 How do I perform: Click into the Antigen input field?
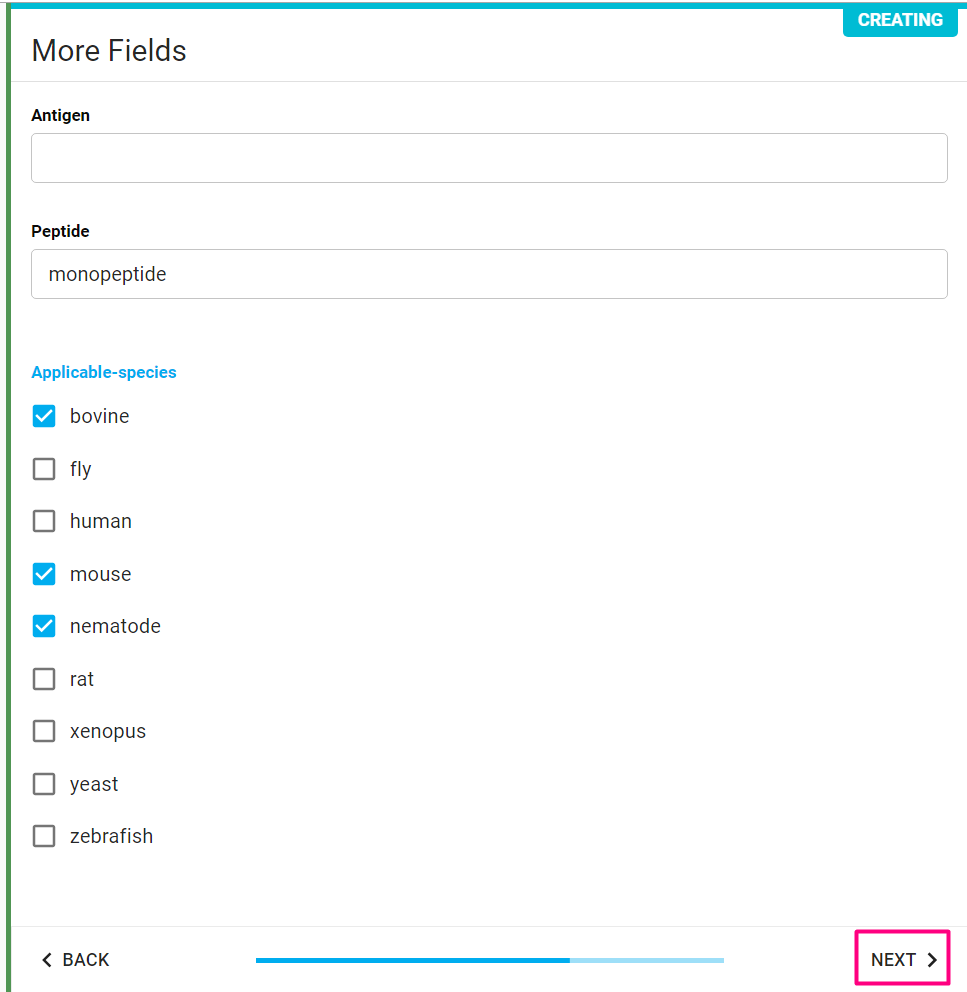tap(489, 158)
